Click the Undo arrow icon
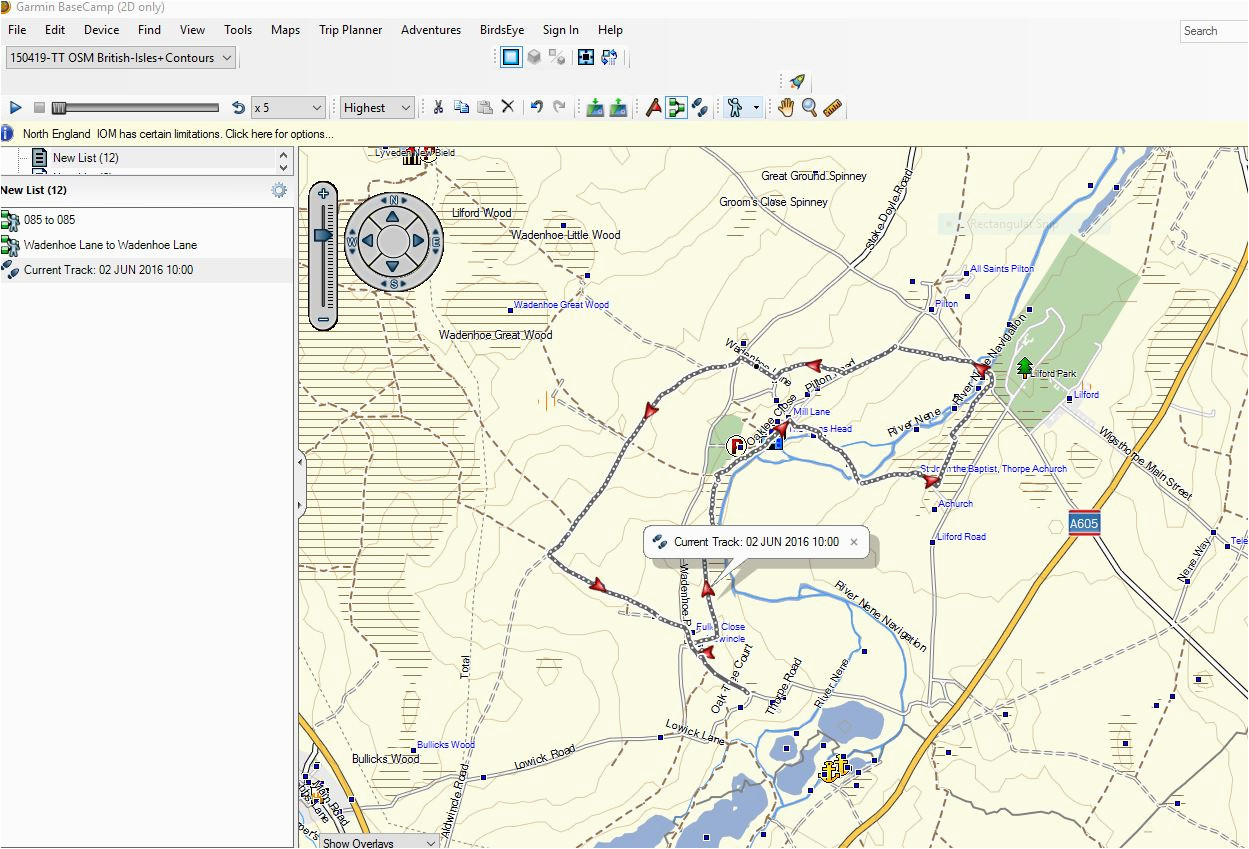 tap(536, 107)
